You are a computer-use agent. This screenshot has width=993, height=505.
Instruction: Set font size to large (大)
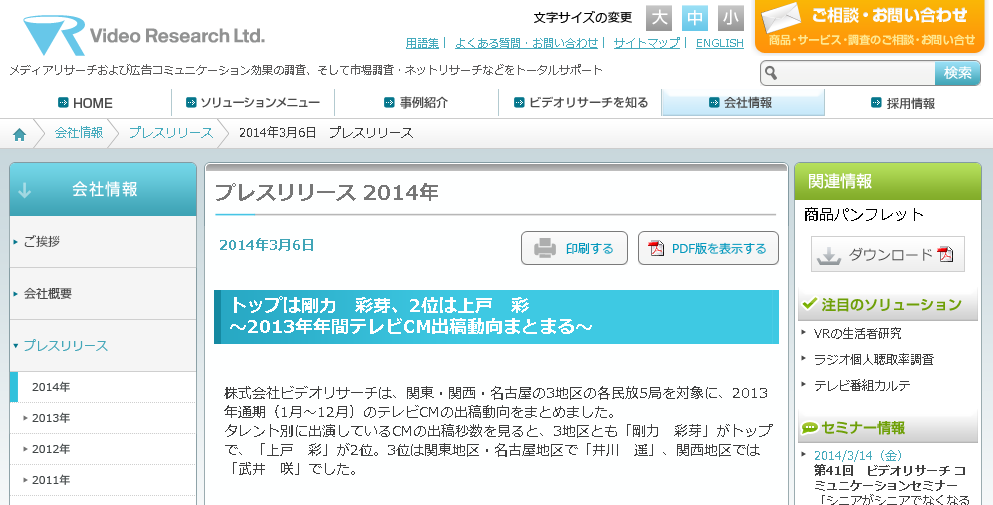(x=659, y=18)
